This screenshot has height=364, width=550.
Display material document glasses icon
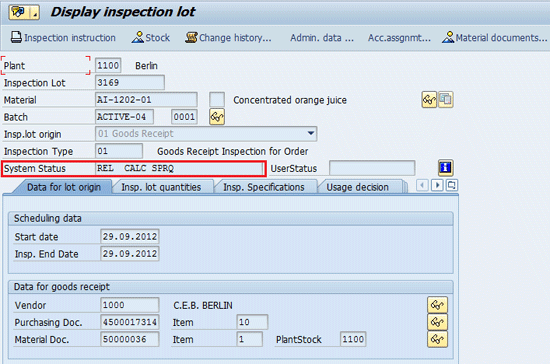437,339
